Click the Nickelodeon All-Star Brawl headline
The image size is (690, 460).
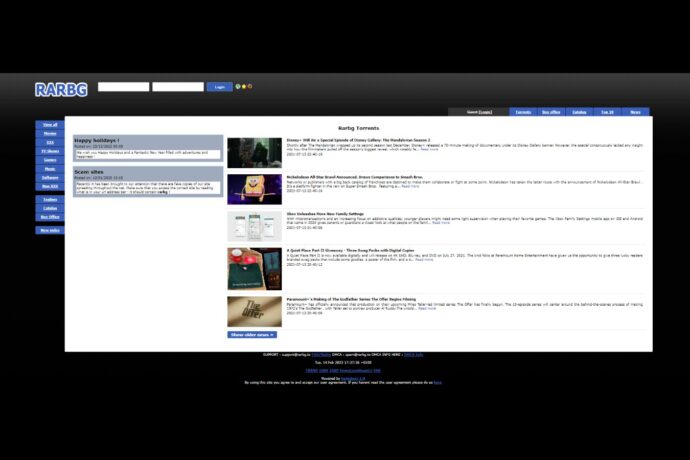tap(355, 177)
